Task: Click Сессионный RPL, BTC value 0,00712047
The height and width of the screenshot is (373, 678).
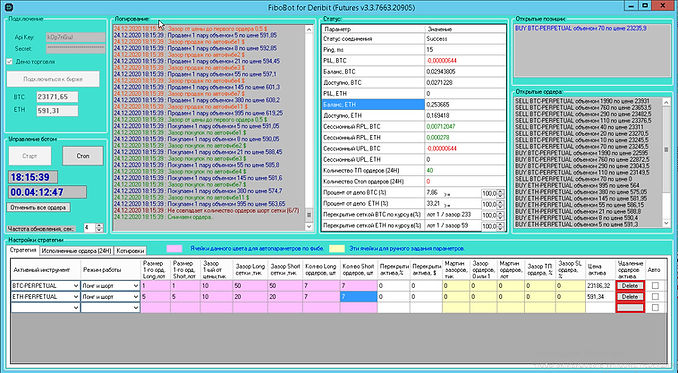Action: pyautogui.click(x=441, y=127)
